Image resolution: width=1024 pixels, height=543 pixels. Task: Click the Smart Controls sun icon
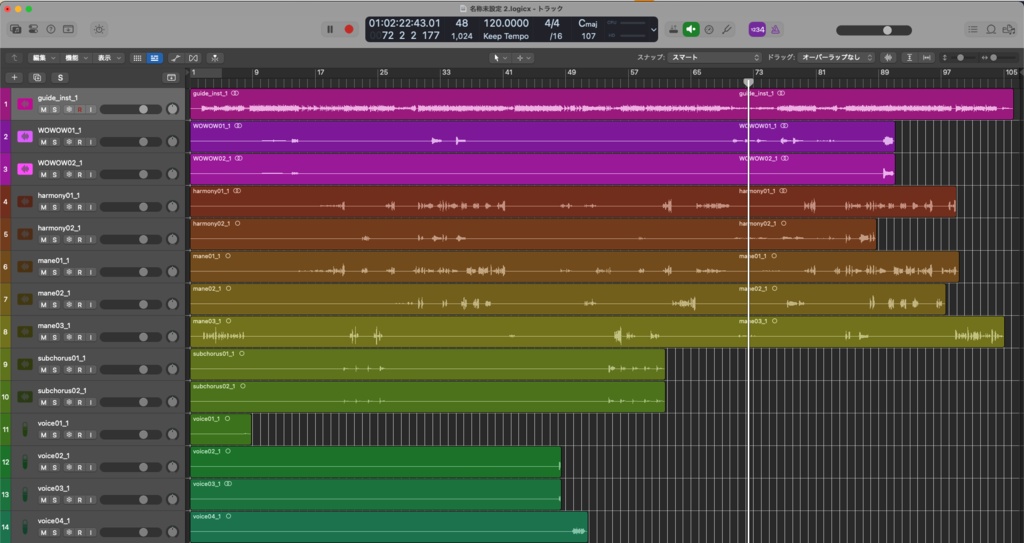click(x=99, y=29)
